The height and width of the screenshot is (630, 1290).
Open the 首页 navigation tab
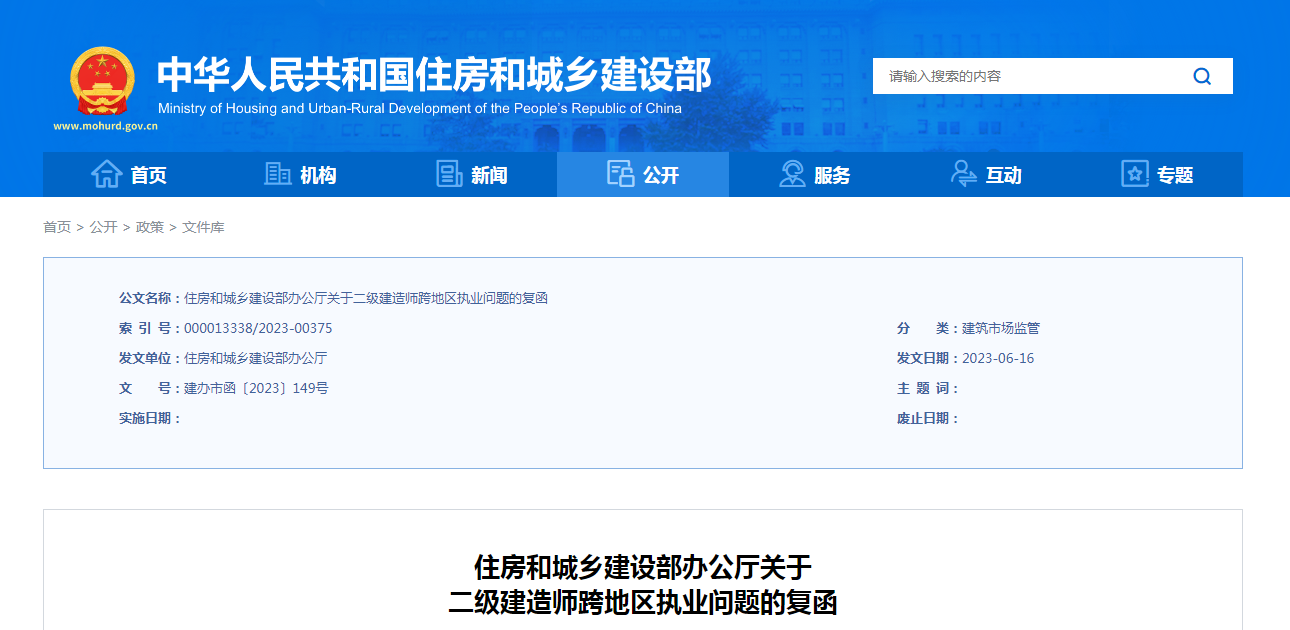point(148,175)
